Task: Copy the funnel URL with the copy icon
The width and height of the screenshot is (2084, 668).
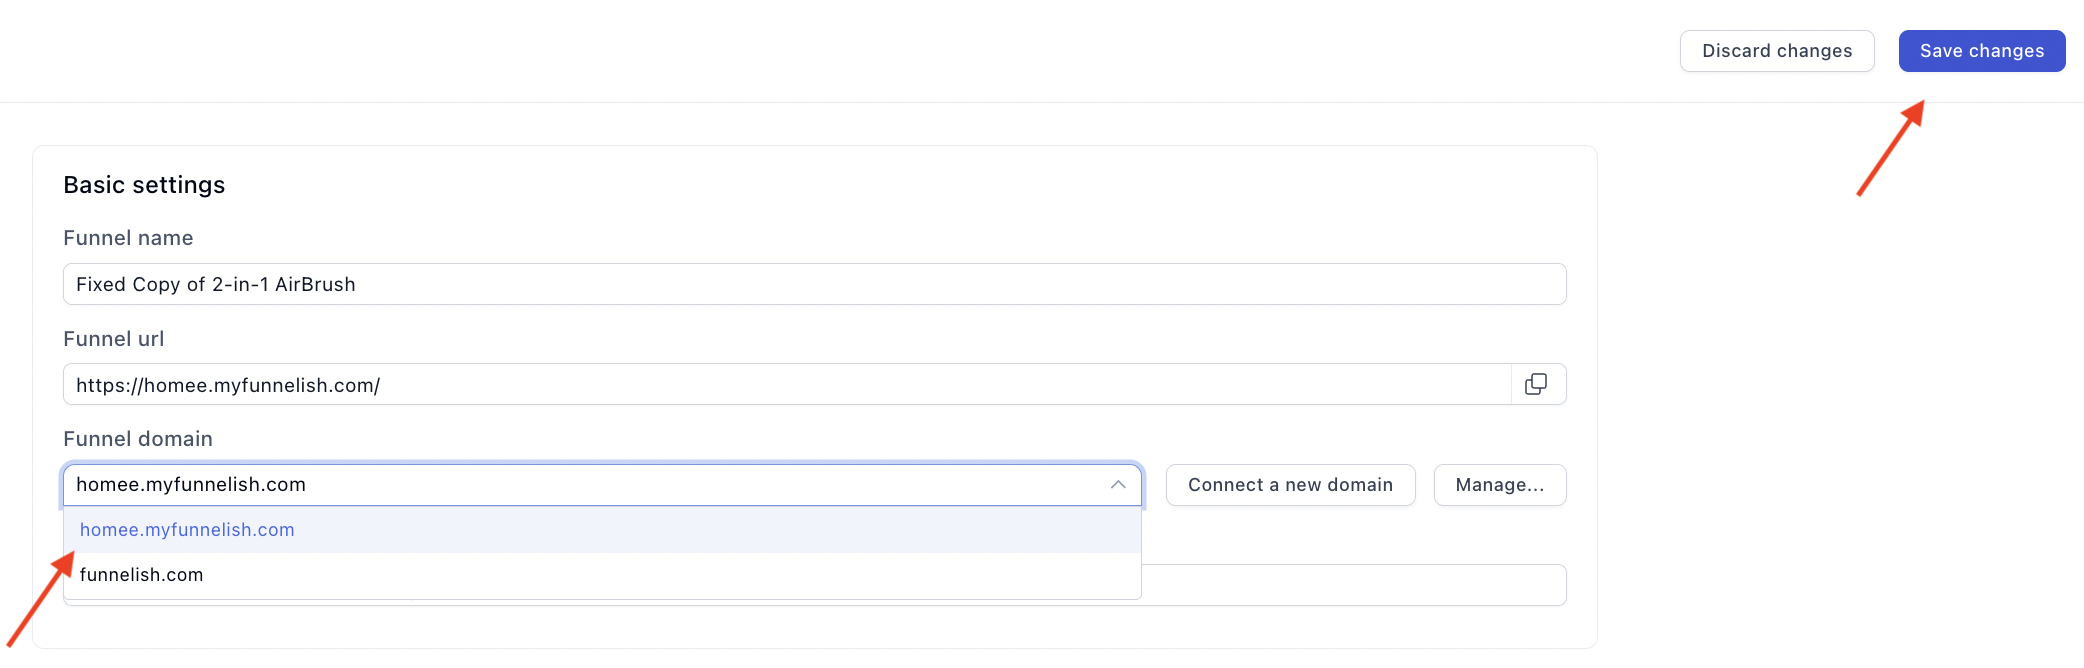Action: click(1537, 384)
